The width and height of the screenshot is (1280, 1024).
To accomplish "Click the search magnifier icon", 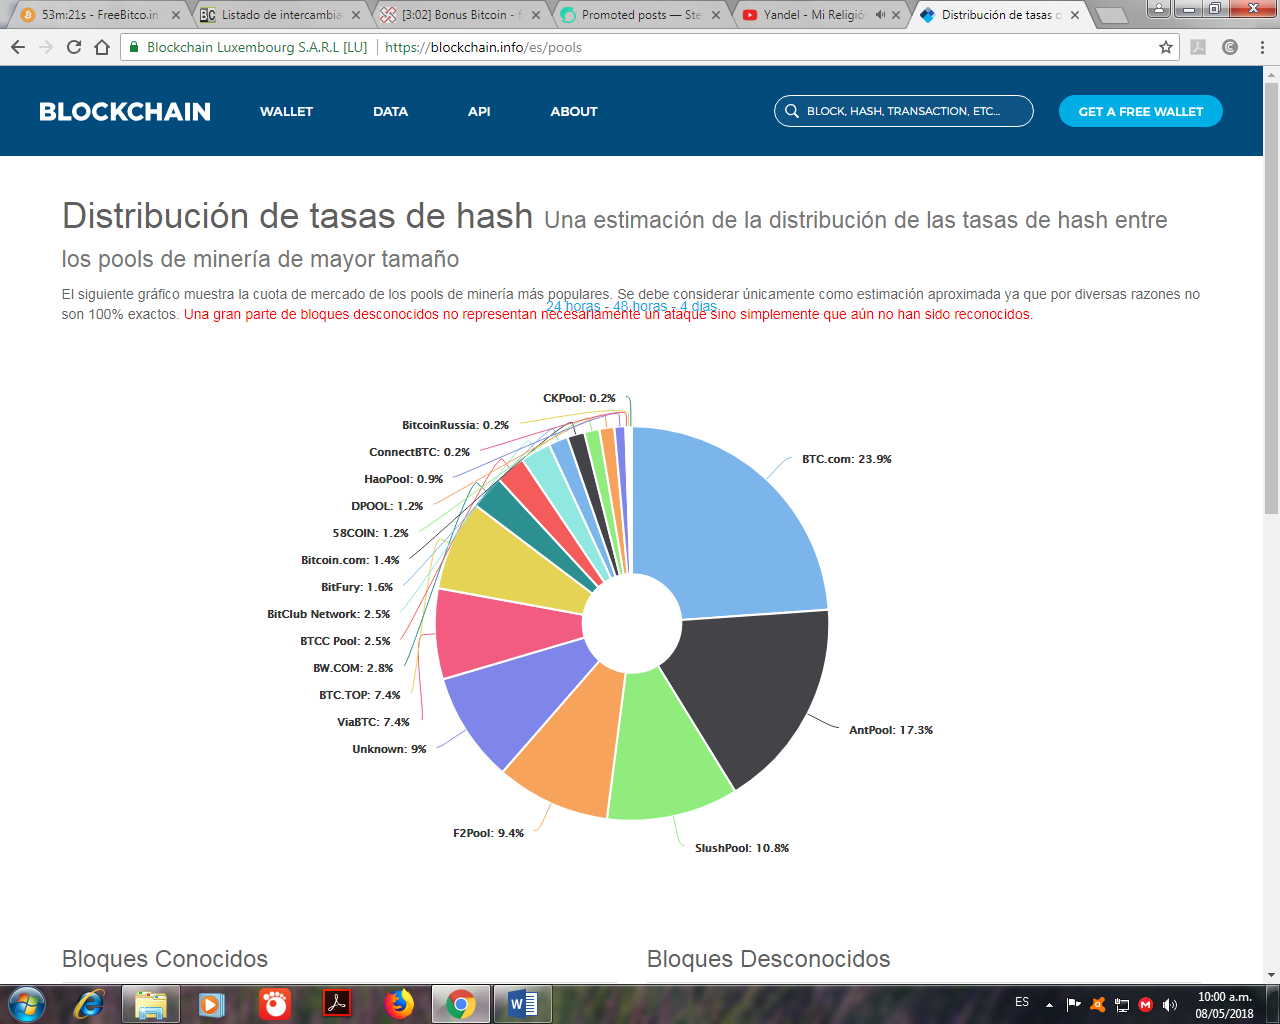I will (x=791, y=111).
